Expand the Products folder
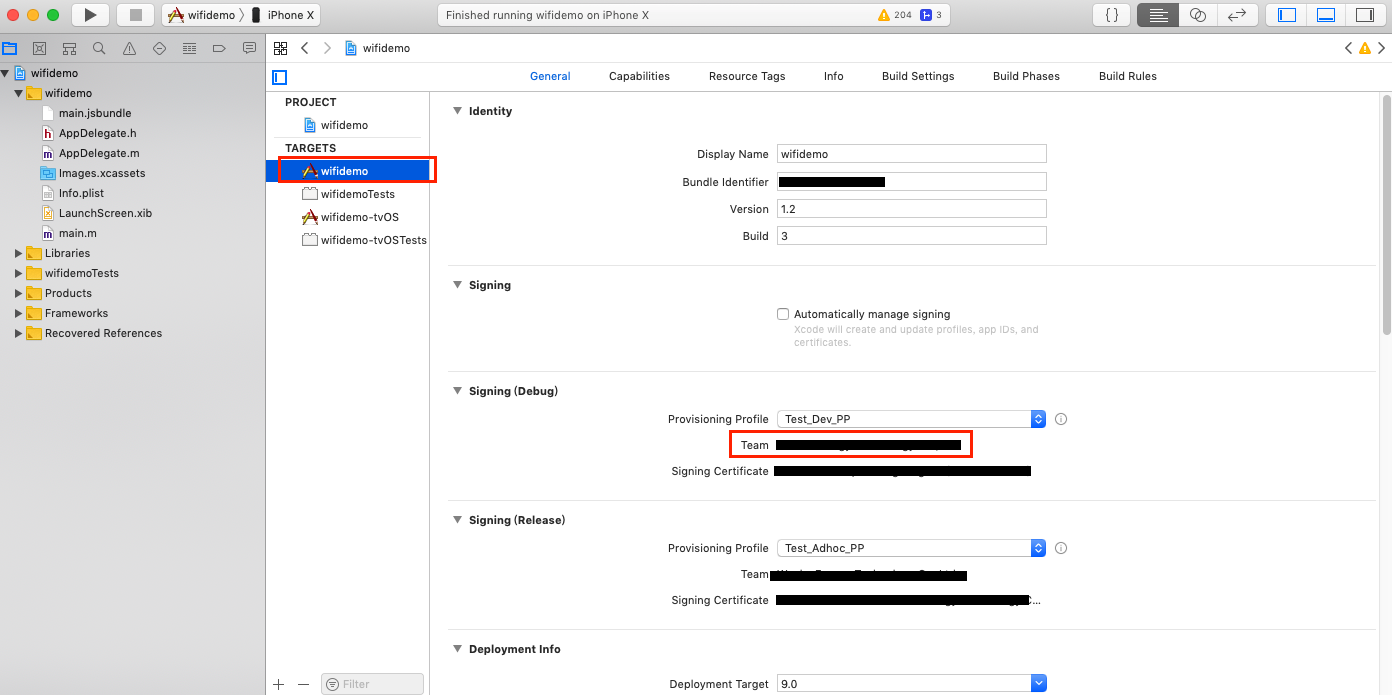 tap(18, 293)
